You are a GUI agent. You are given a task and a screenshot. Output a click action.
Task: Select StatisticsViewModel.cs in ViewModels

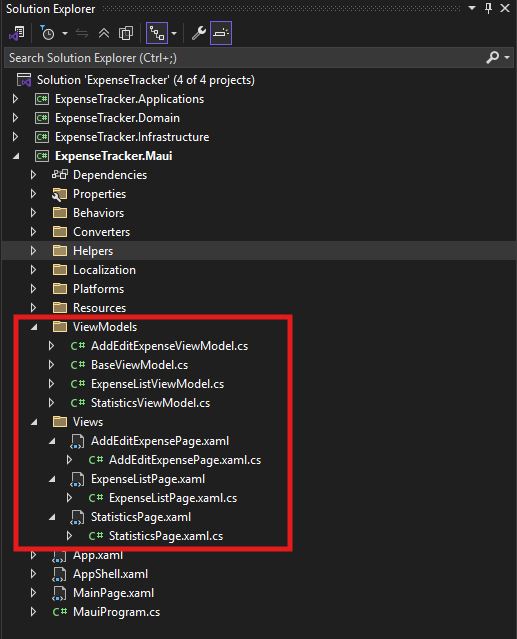pyautogui.click(x=150, y=403)
